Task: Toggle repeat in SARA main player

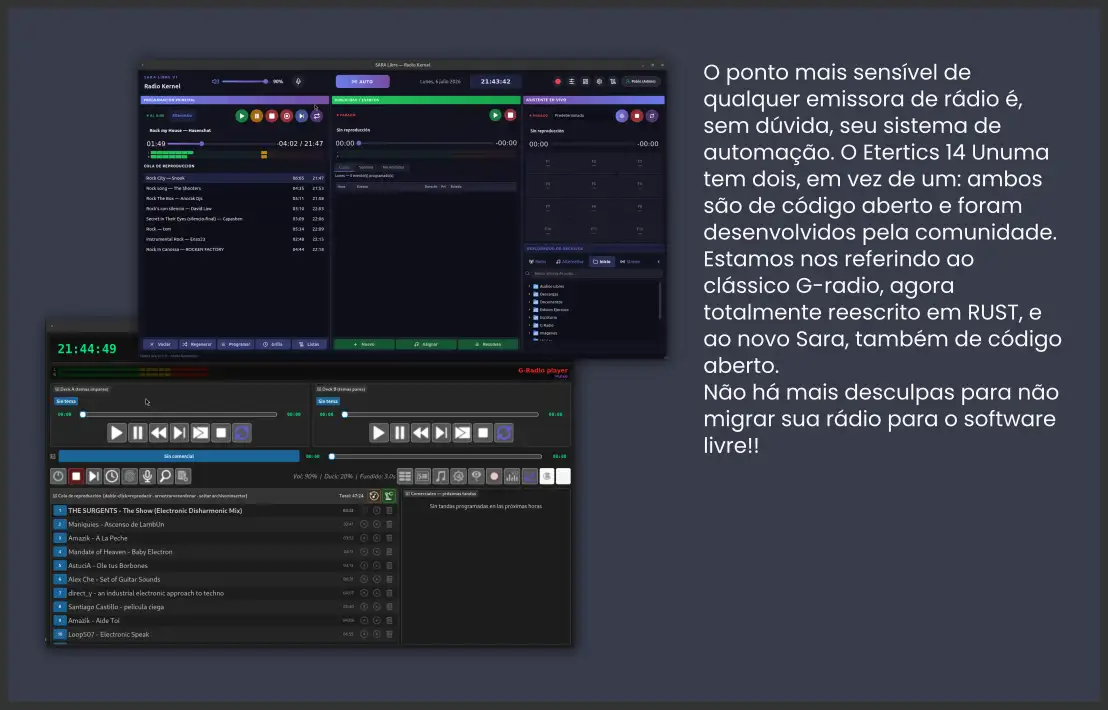Action: pos(317,116)
